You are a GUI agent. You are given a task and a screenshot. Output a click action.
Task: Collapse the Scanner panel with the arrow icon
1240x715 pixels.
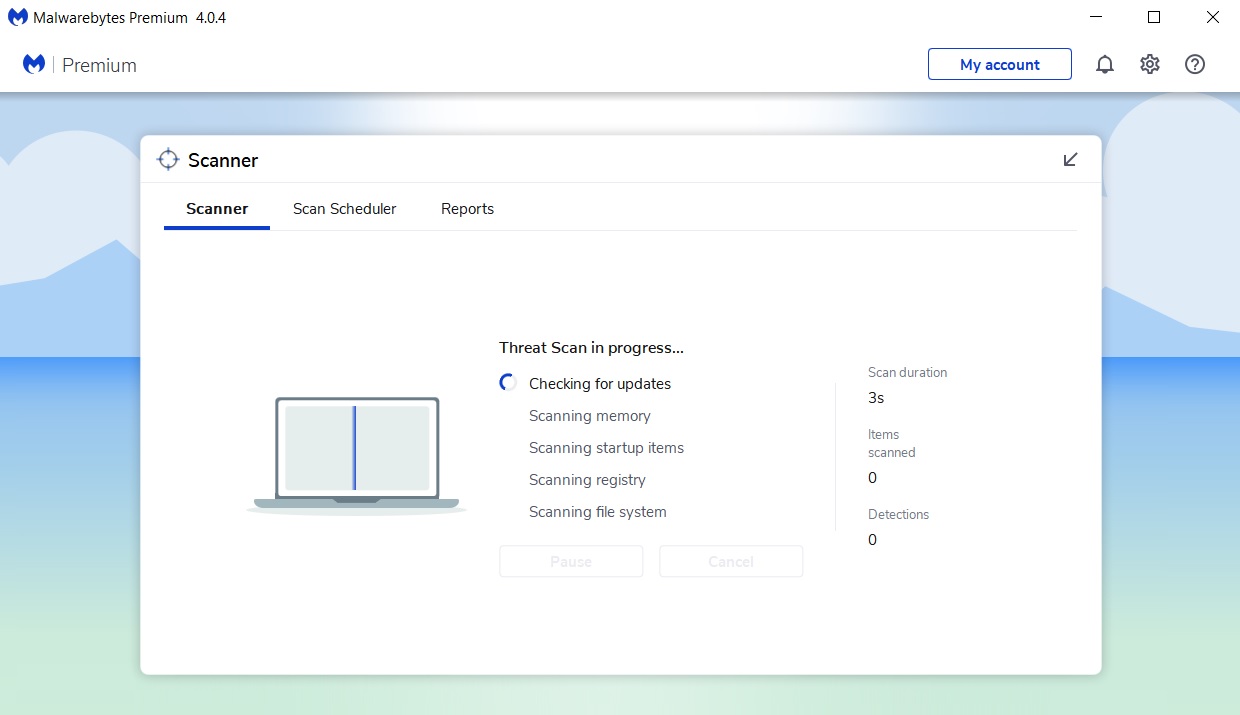click(x=1071, y=160)
